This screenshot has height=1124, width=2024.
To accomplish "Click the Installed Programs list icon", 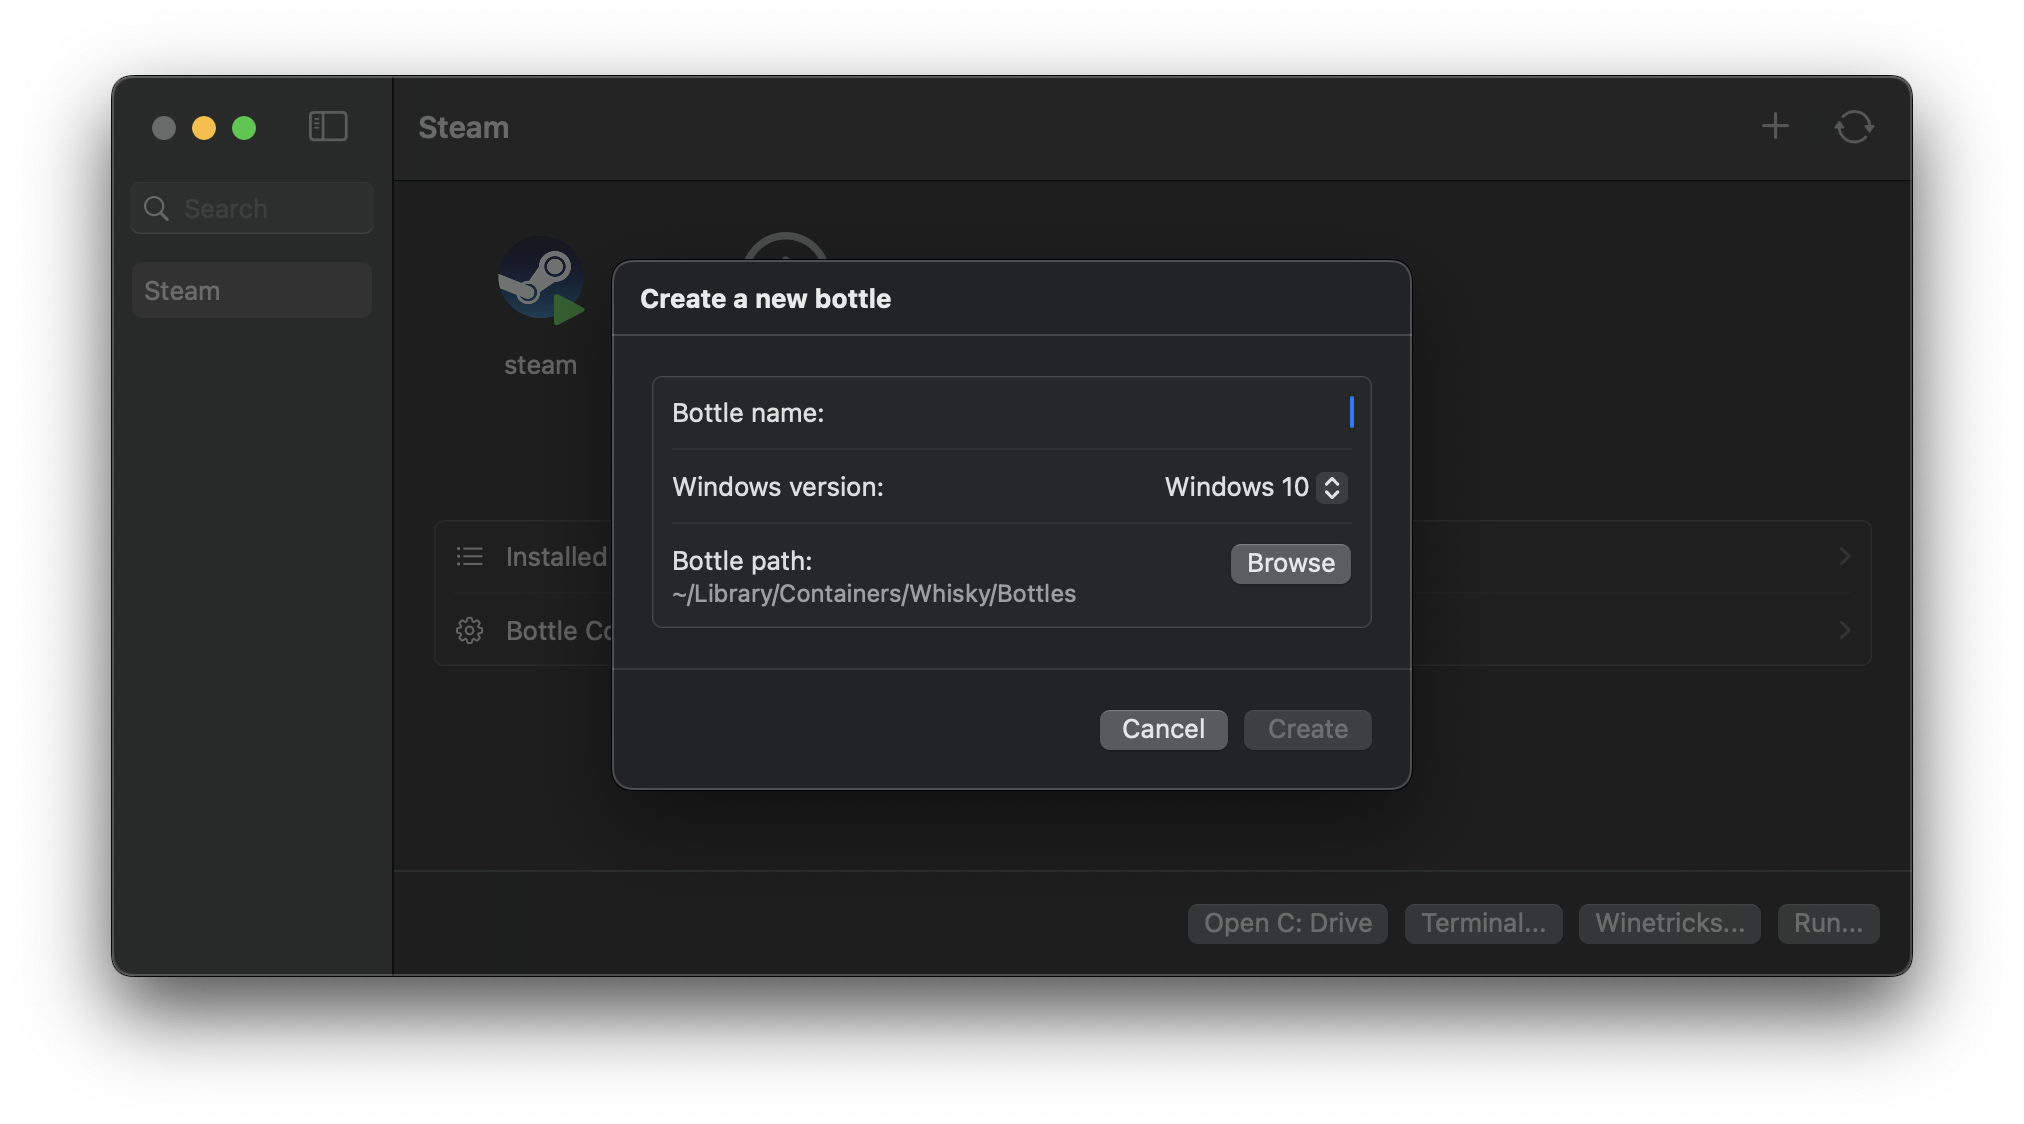I will pyautogui.click(x=470, y=557).
